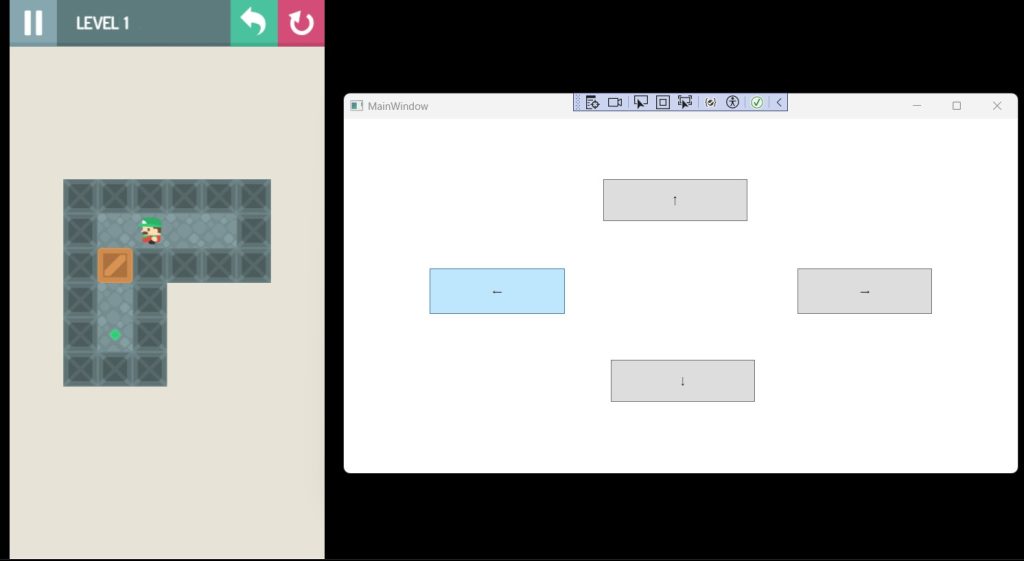Click the up arrow button in MainWindow
The width and height of the screenshot is (1024, 561).
675,200
